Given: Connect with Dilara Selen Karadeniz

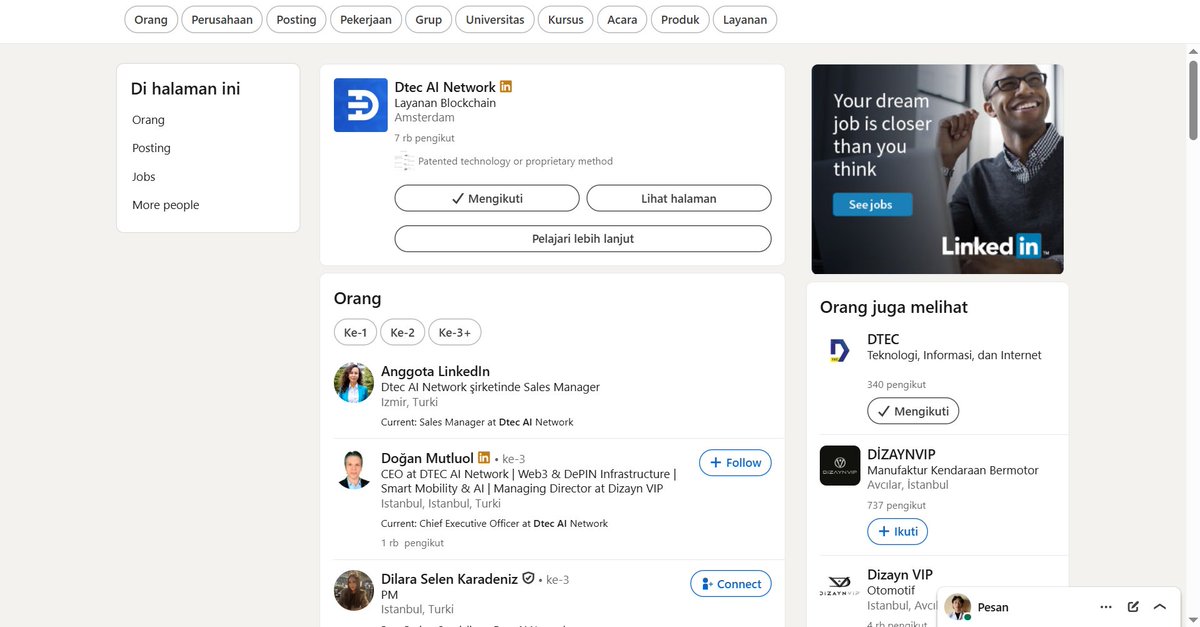Looking at the screenshot, I should 731,584.
